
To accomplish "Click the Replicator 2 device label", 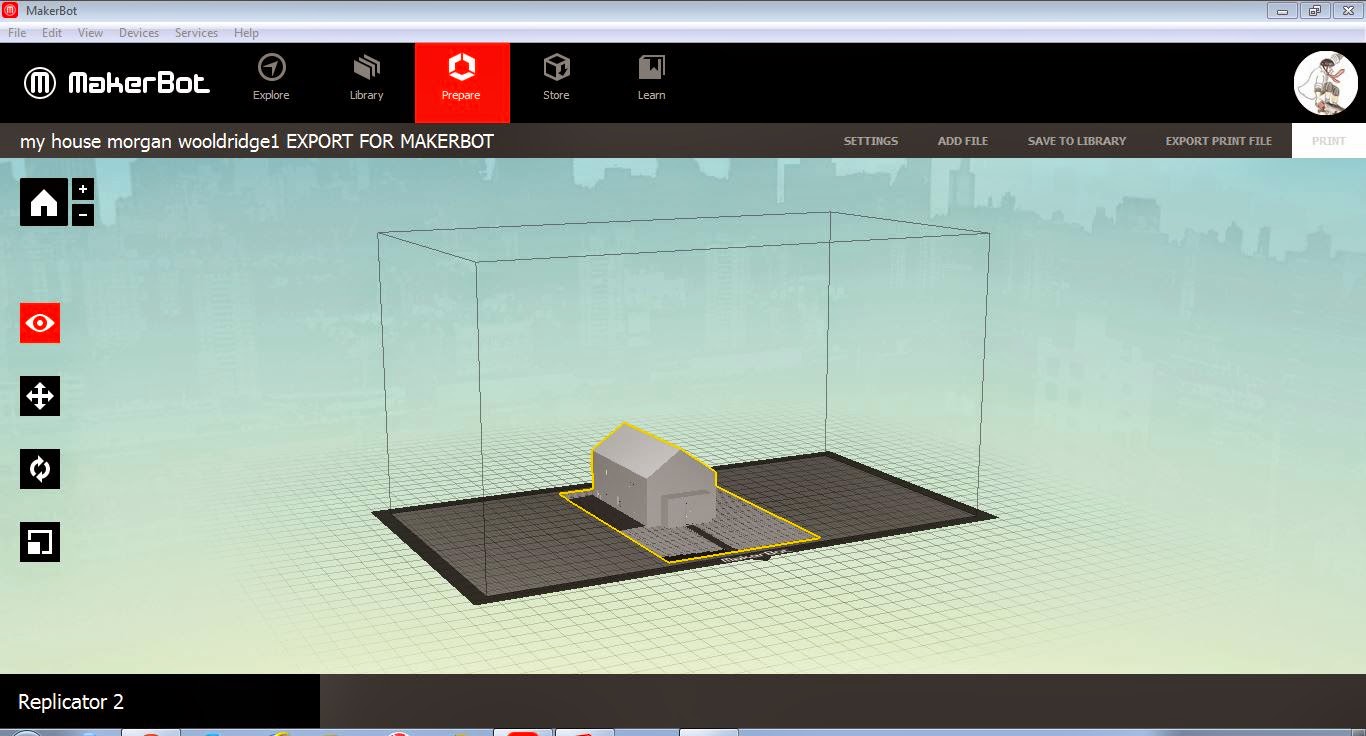I will pos(71,702).
